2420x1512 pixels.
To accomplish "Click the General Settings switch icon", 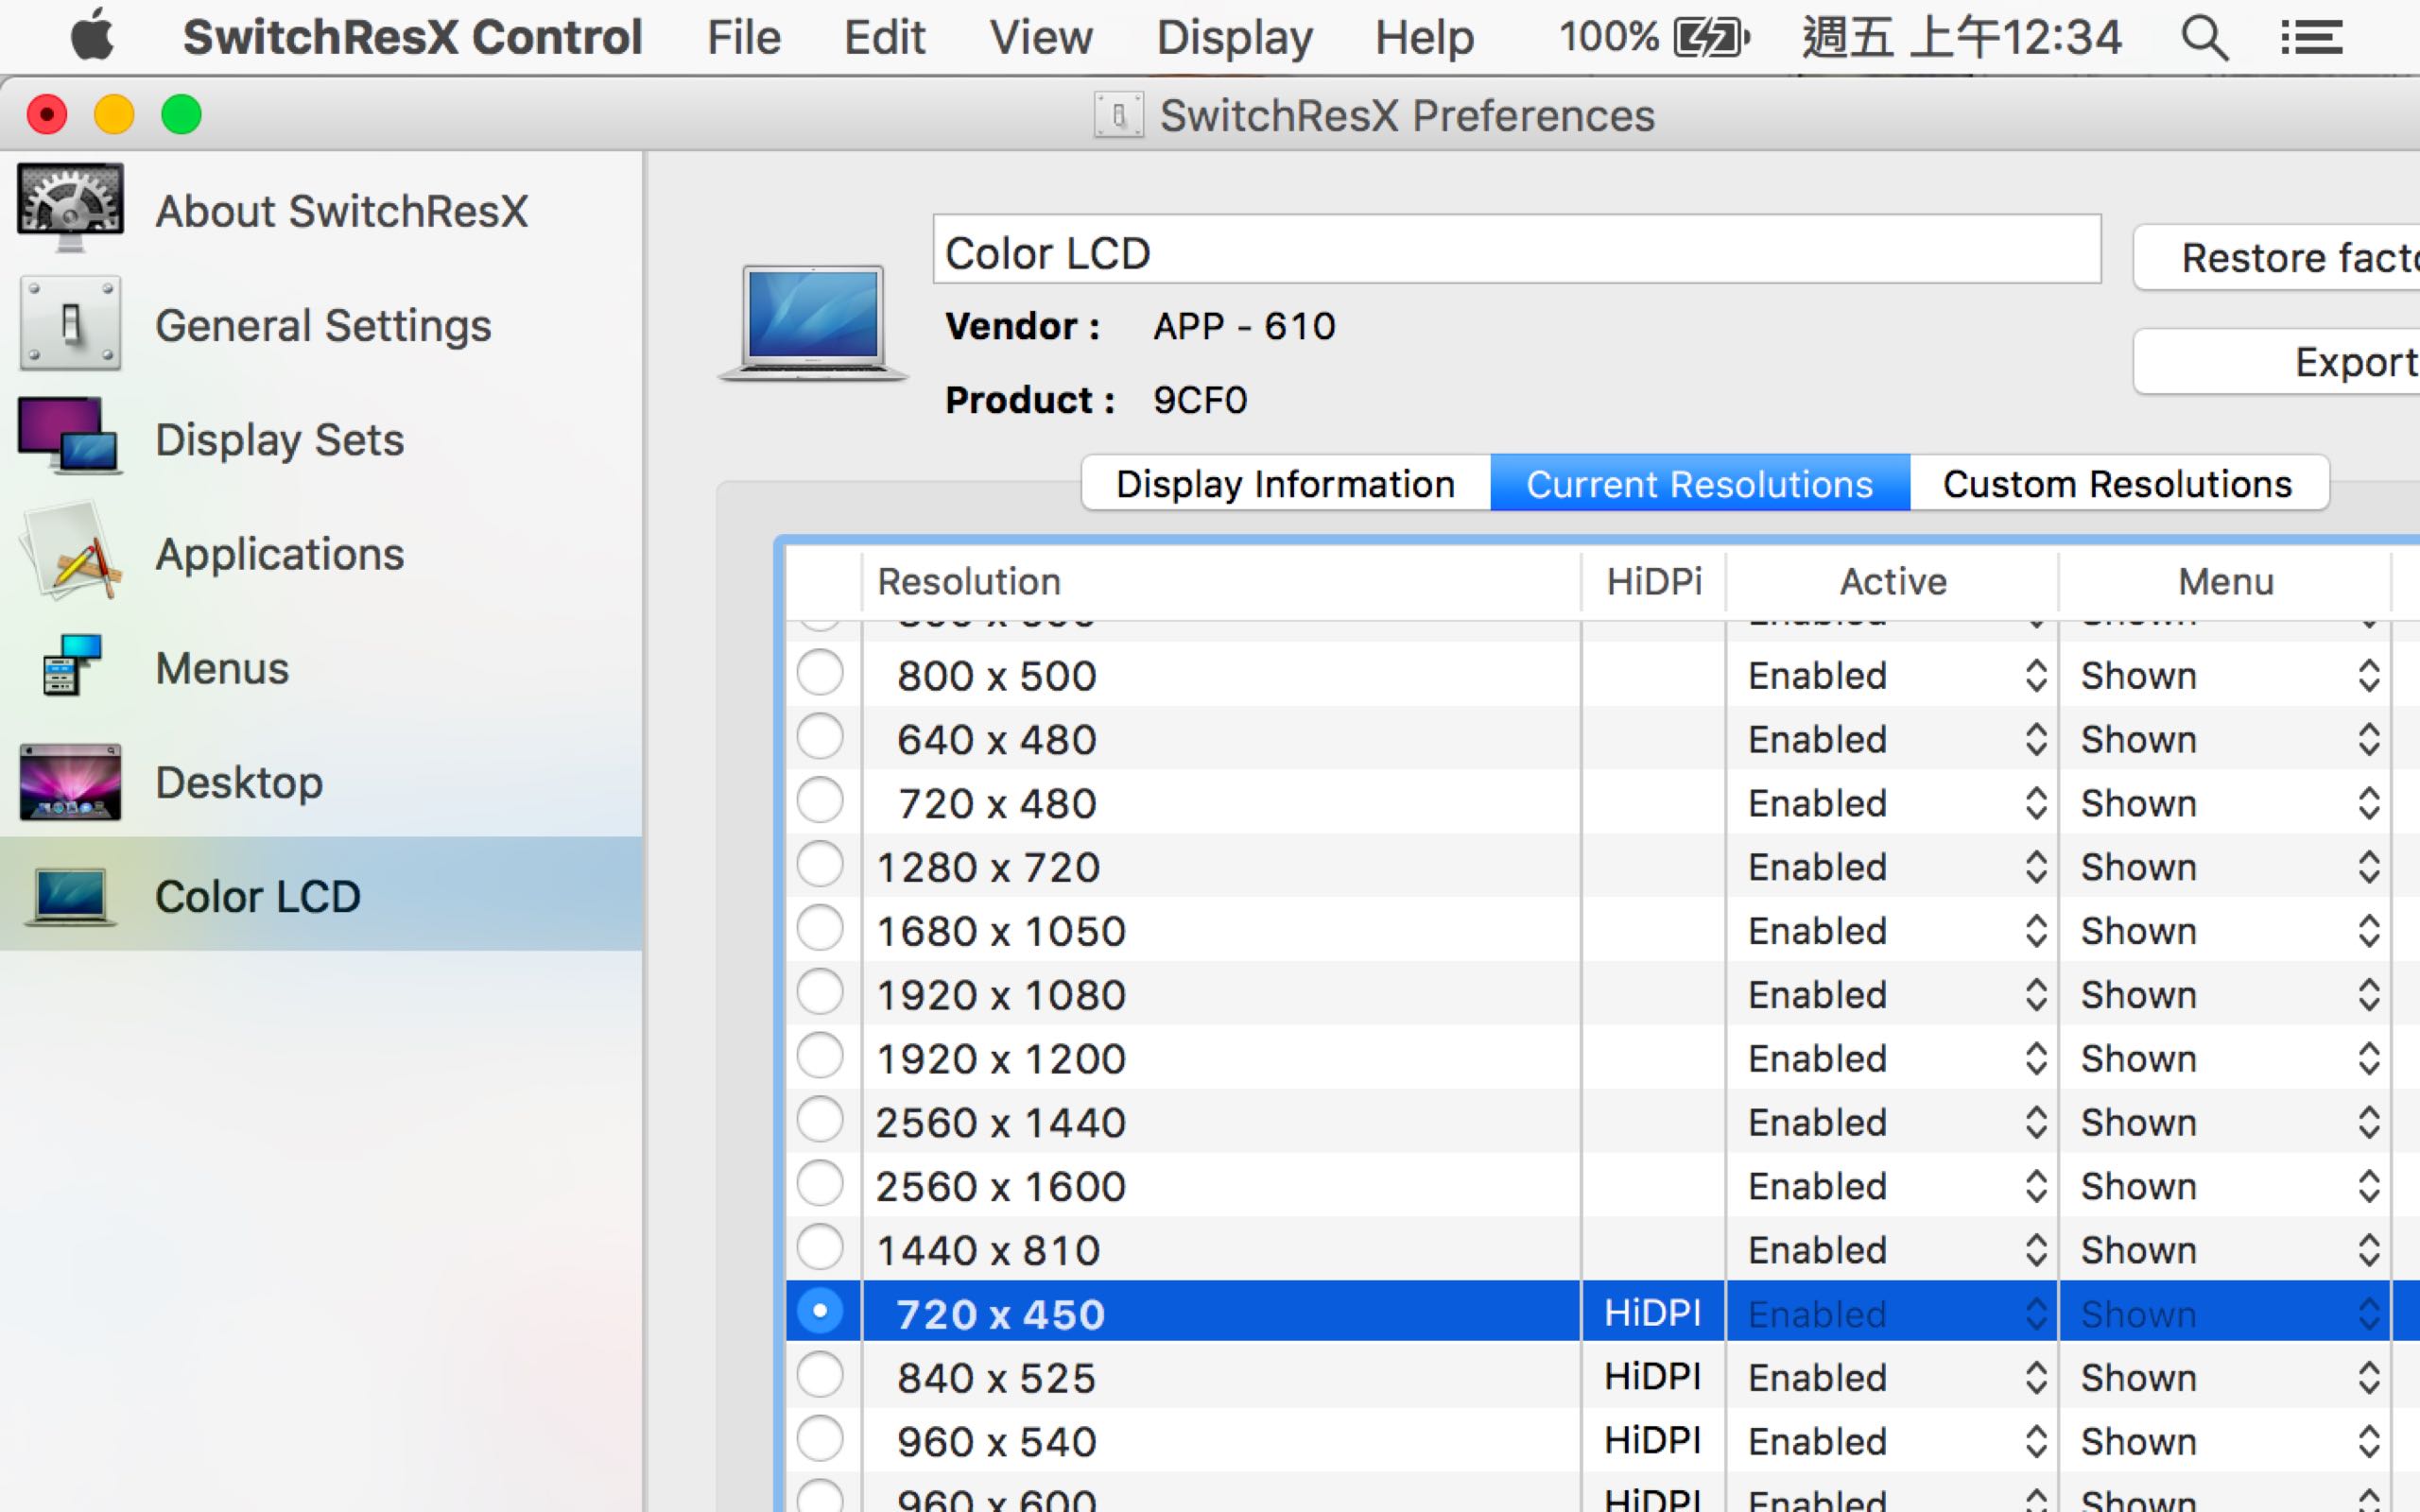I will [x=70, y=324].
